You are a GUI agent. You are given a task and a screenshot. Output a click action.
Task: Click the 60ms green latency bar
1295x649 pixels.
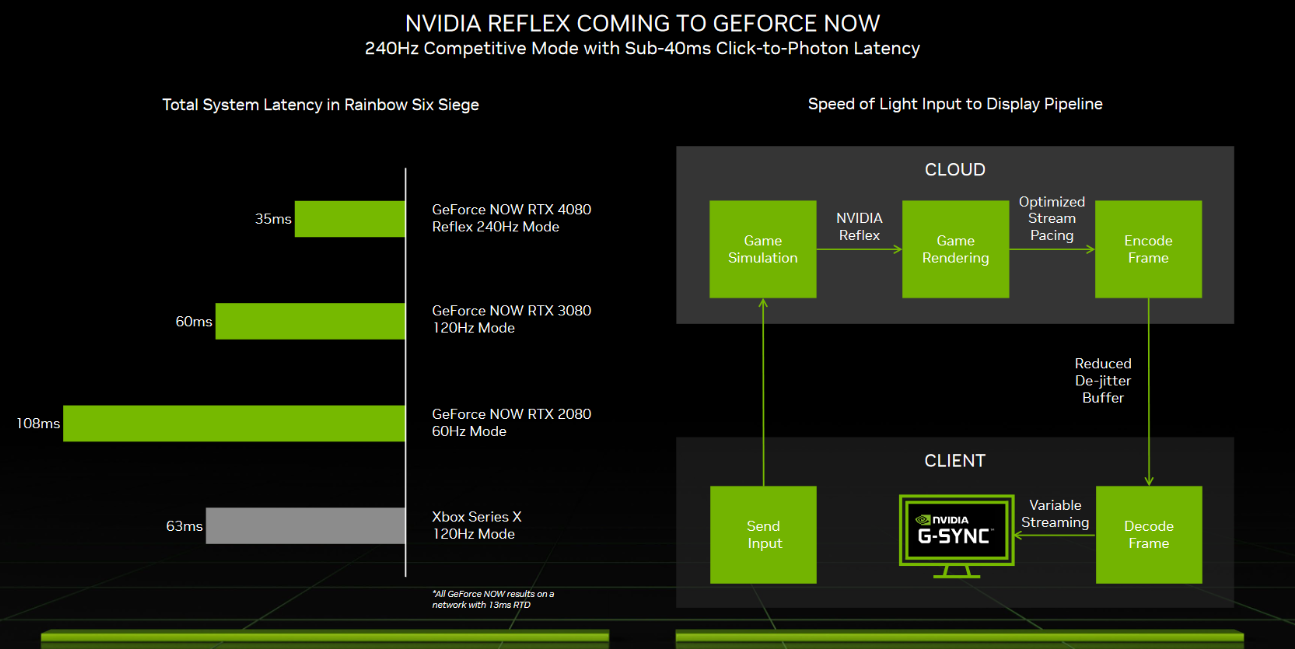tap(311, 321)
